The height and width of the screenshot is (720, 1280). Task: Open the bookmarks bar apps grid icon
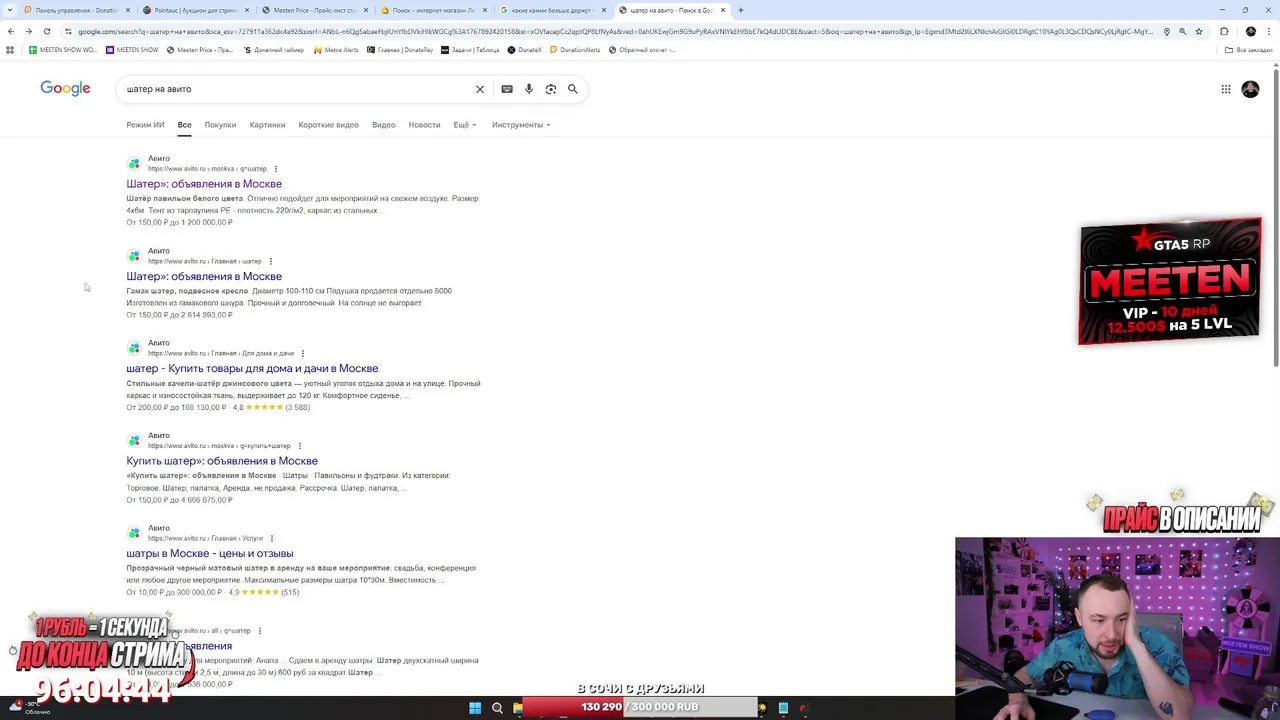(10, 50)
